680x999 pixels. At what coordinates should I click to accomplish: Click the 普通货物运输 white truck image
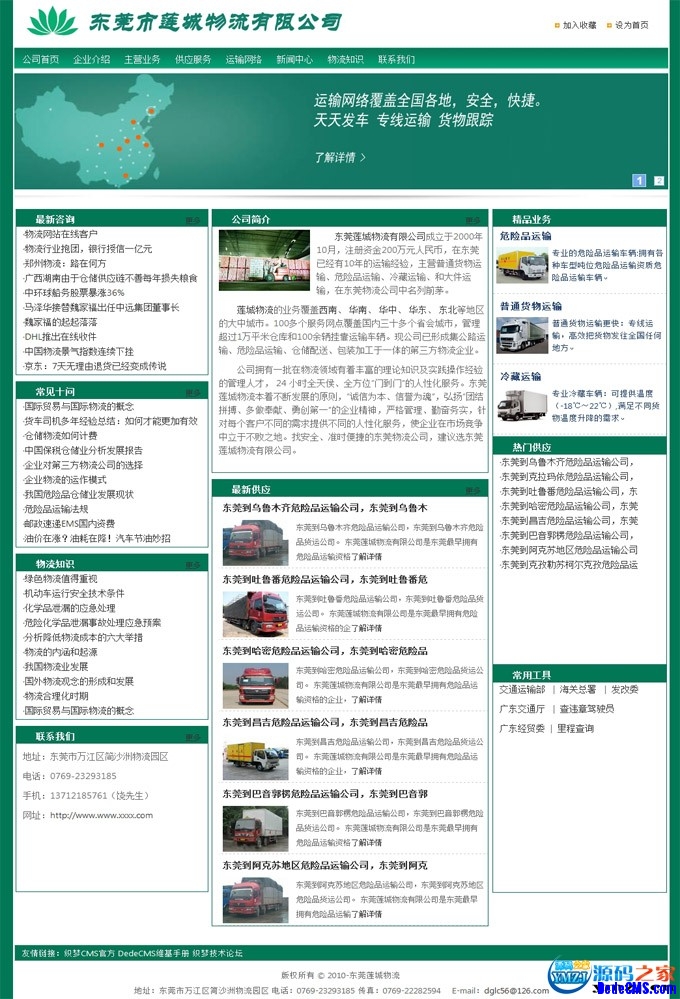522,335
